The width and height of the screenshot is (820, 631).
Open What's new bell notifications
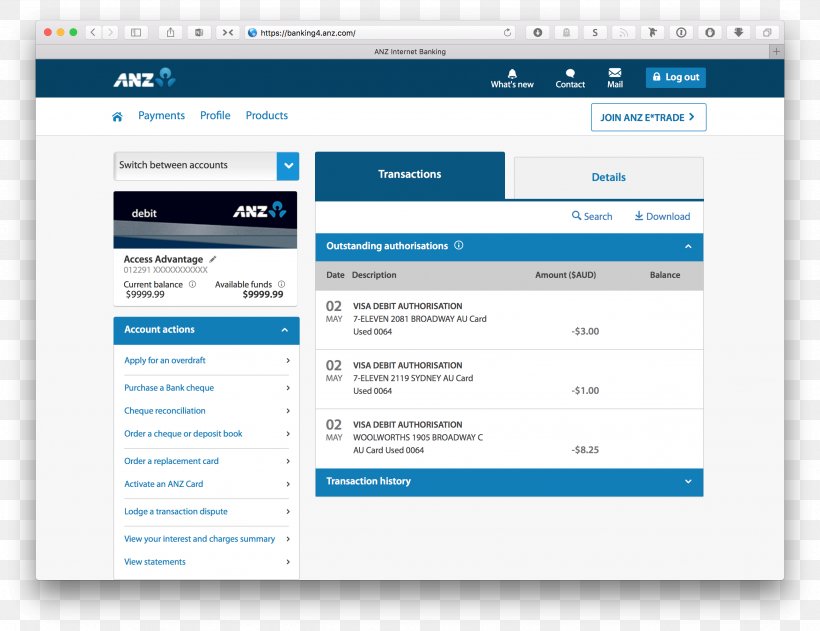(512, 78)
